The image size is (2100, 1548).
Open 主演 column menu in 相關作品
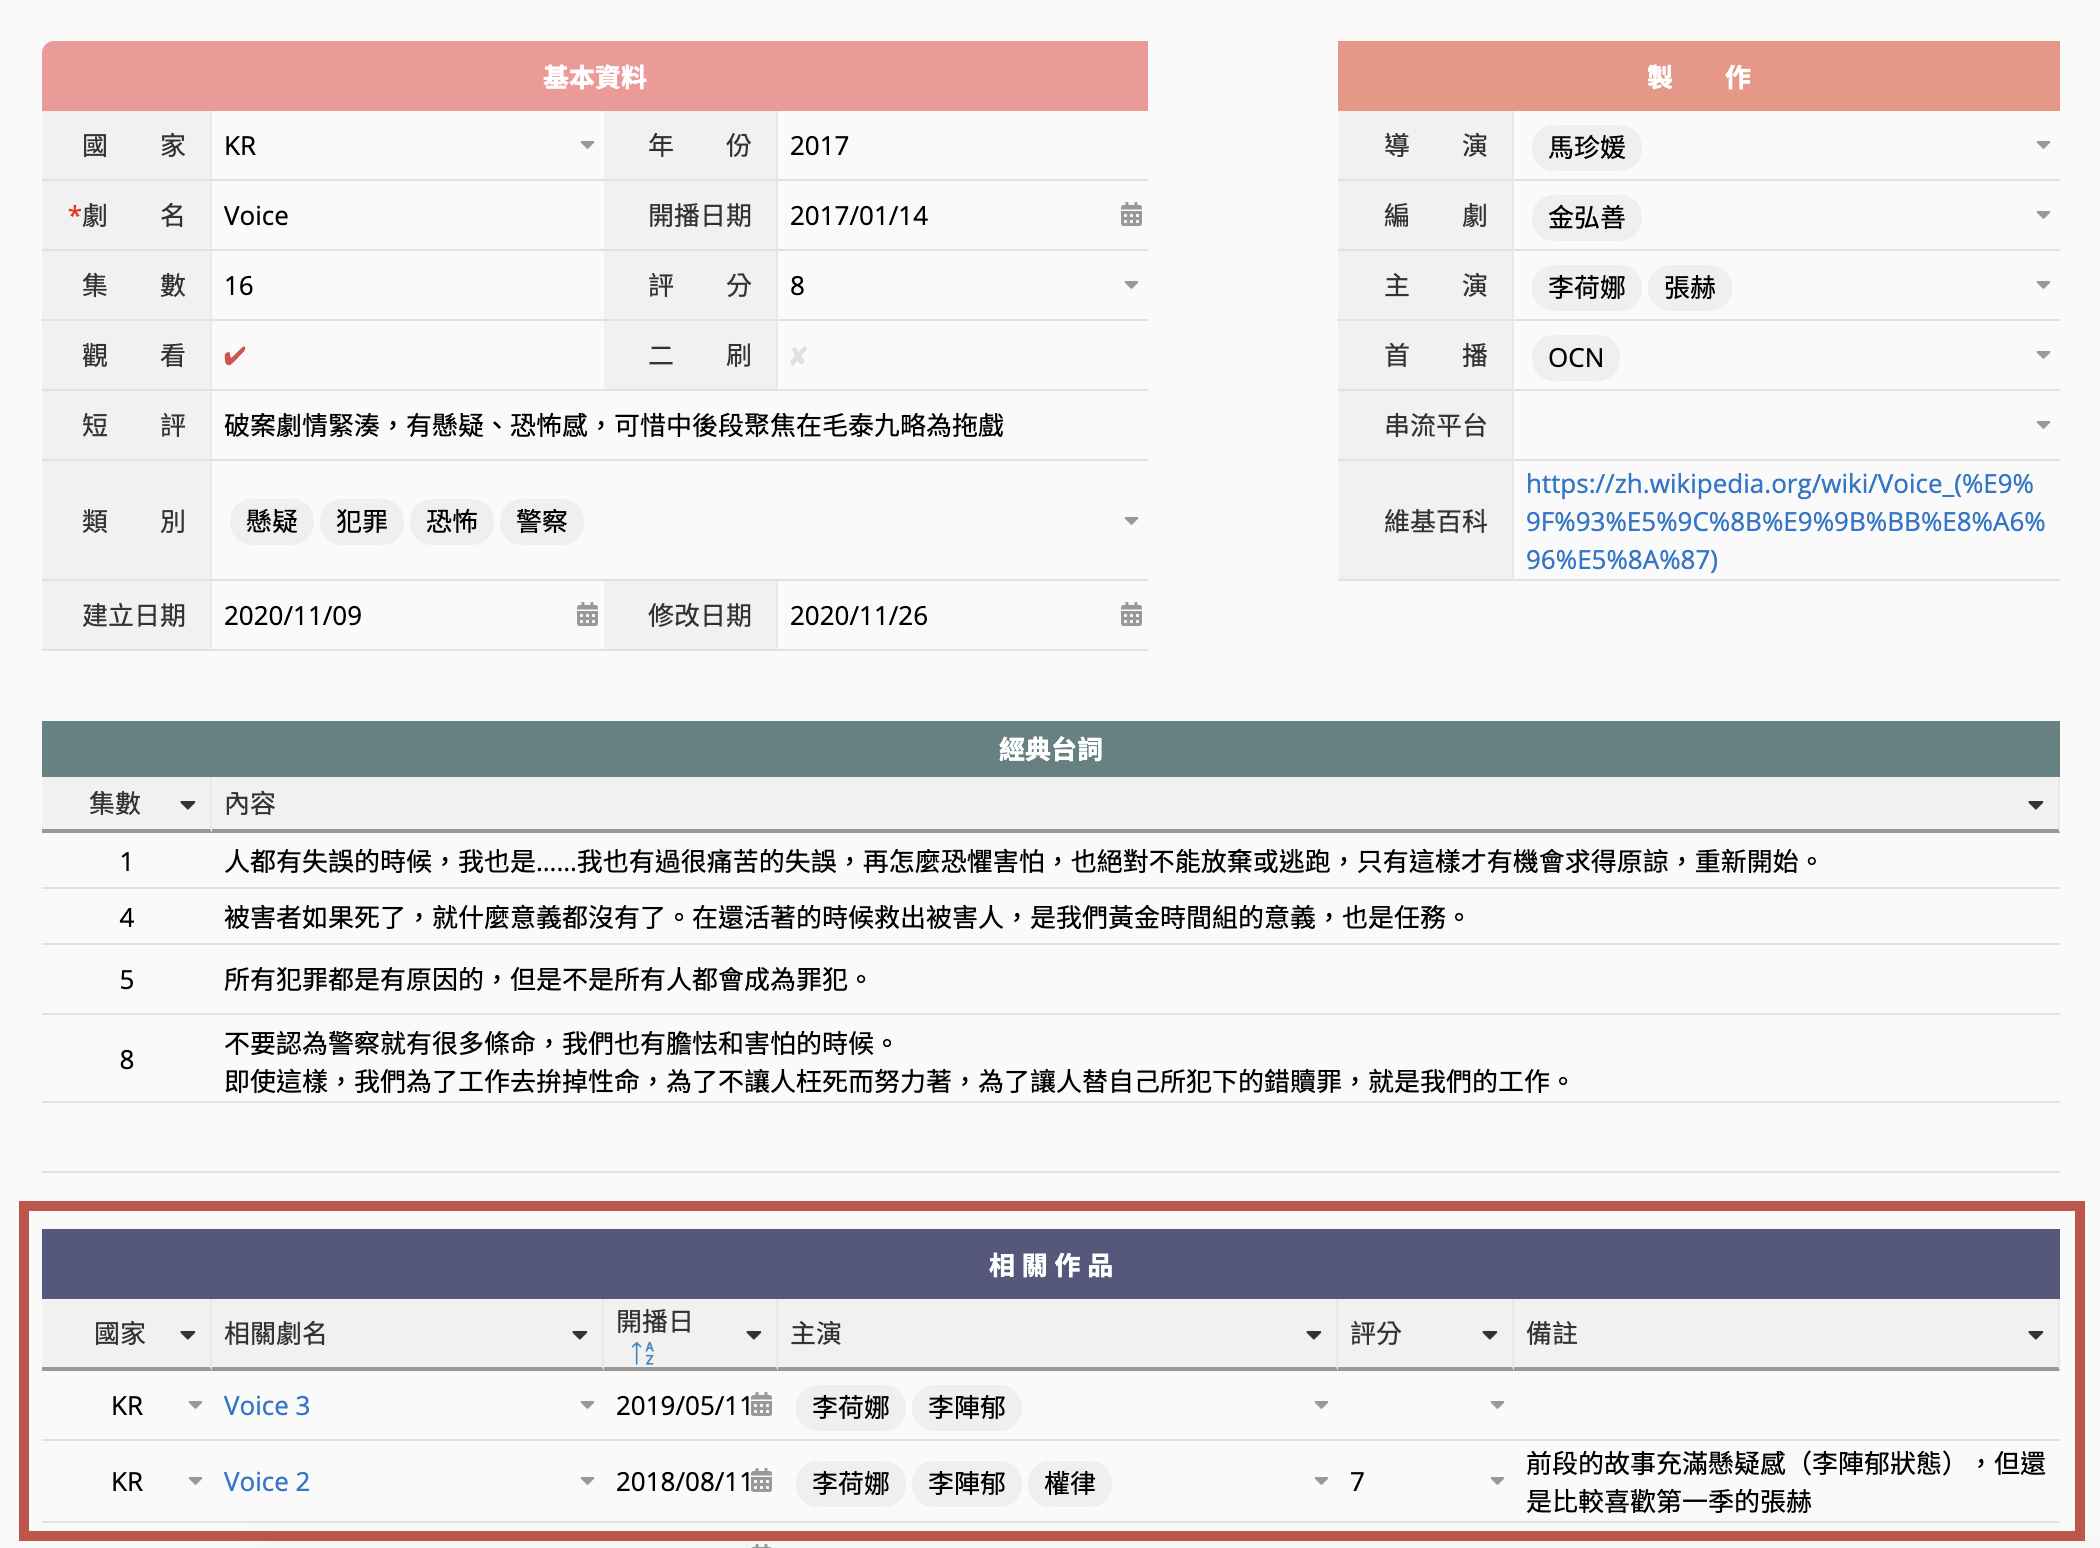tap(1314, 1335)
